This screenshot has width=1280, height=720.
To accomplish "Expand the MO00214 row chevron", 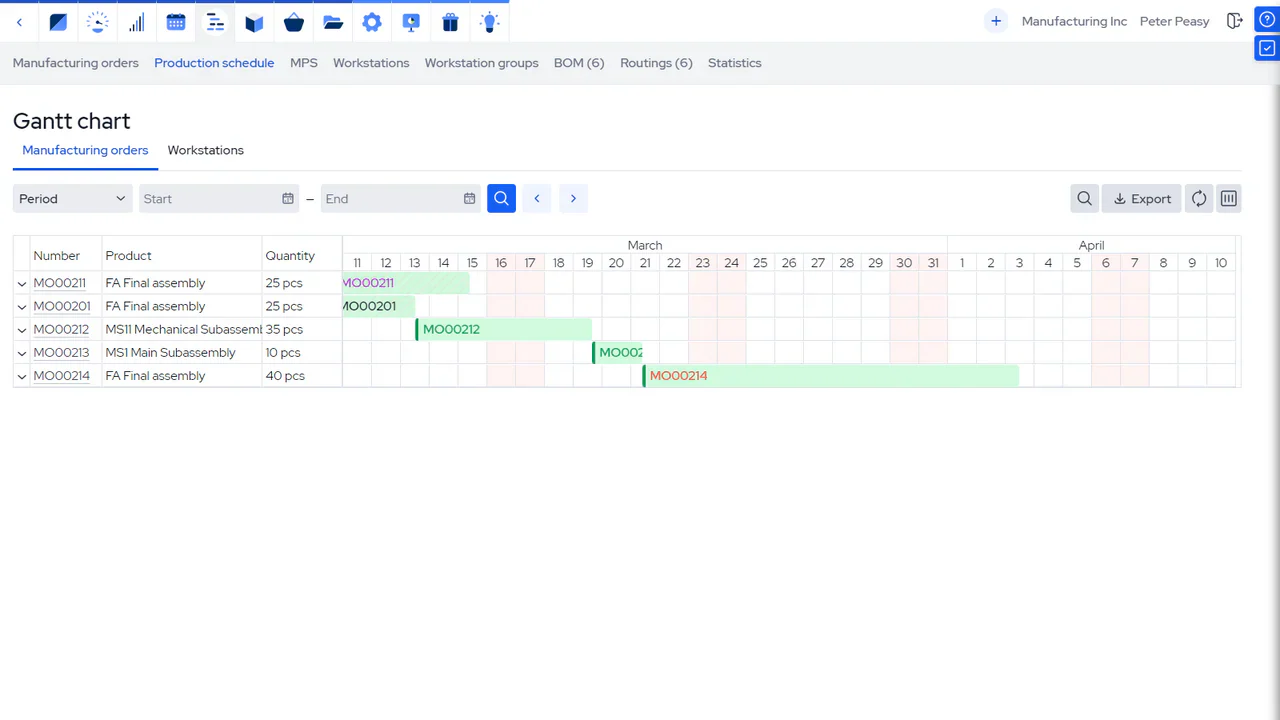I will [x=22, y=376].
